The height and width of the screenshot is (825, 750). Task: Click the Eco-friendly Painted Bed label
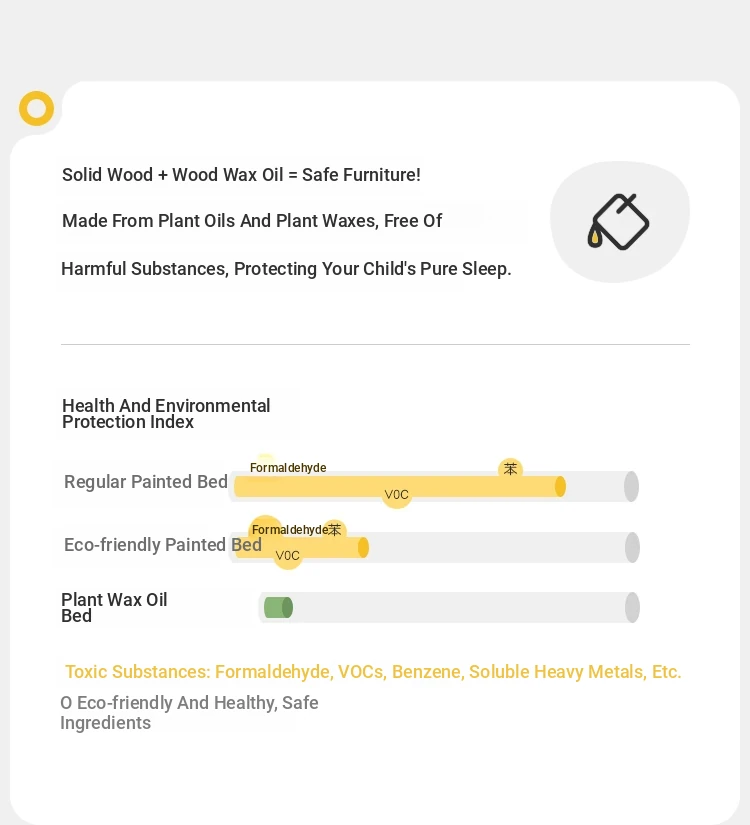163,545
